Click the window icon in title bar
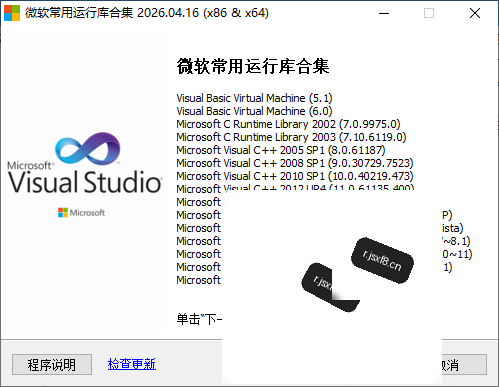The height and width of the screenshot is (387, 499). click(12, 13)
